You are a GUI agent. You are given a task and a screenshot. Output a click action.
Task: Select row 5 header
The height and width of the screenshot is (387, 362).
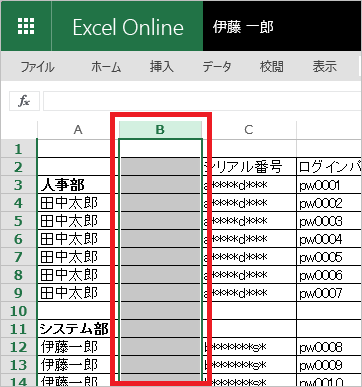18,221
